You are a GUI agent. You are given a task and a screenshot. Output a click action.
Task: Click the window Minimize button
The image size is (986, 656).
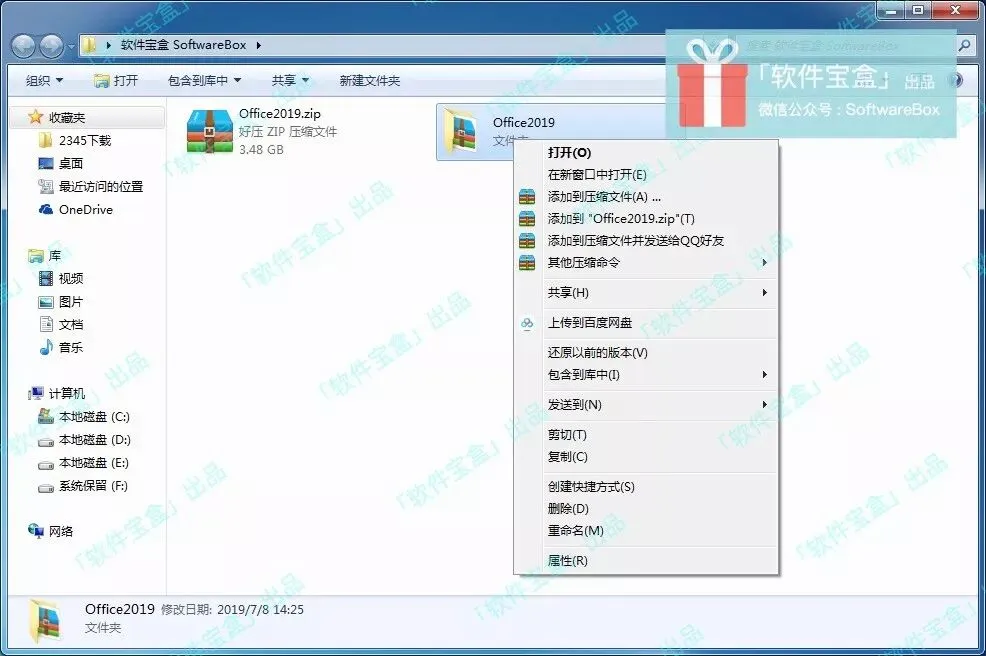point(891,10)
